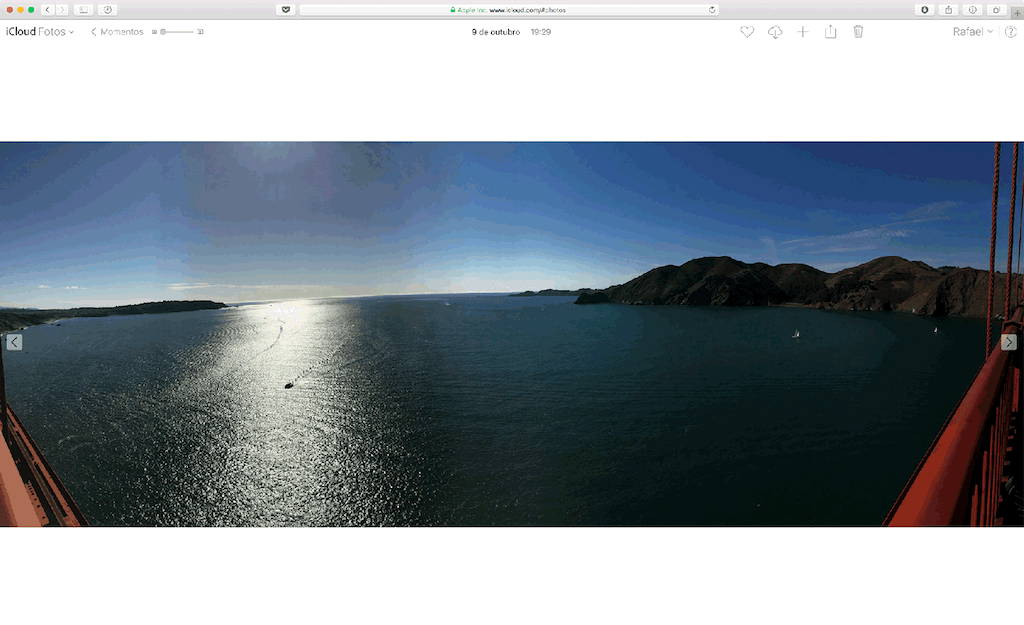Share the photo using share icon
1024x625 pixels.
click(831, 31)
